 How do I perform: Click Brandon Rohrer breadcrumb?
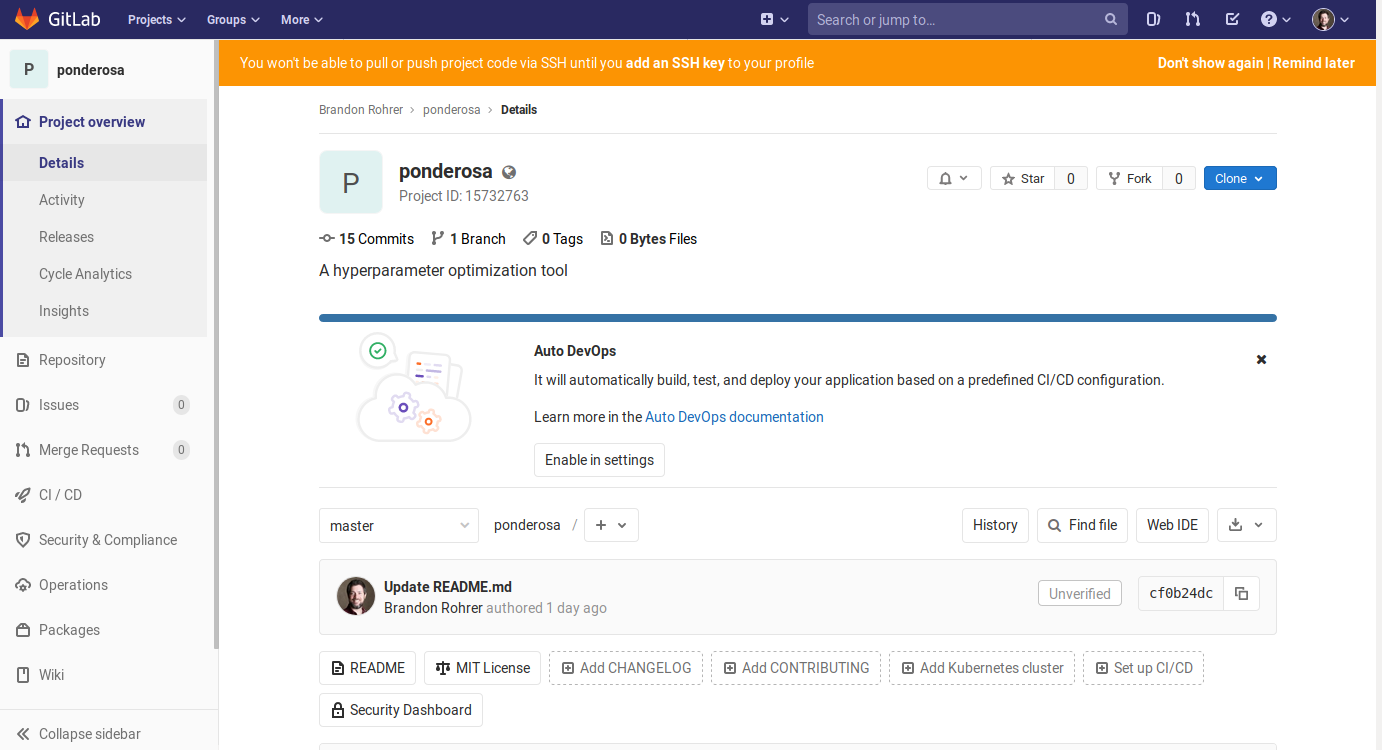tap(361, 110)
